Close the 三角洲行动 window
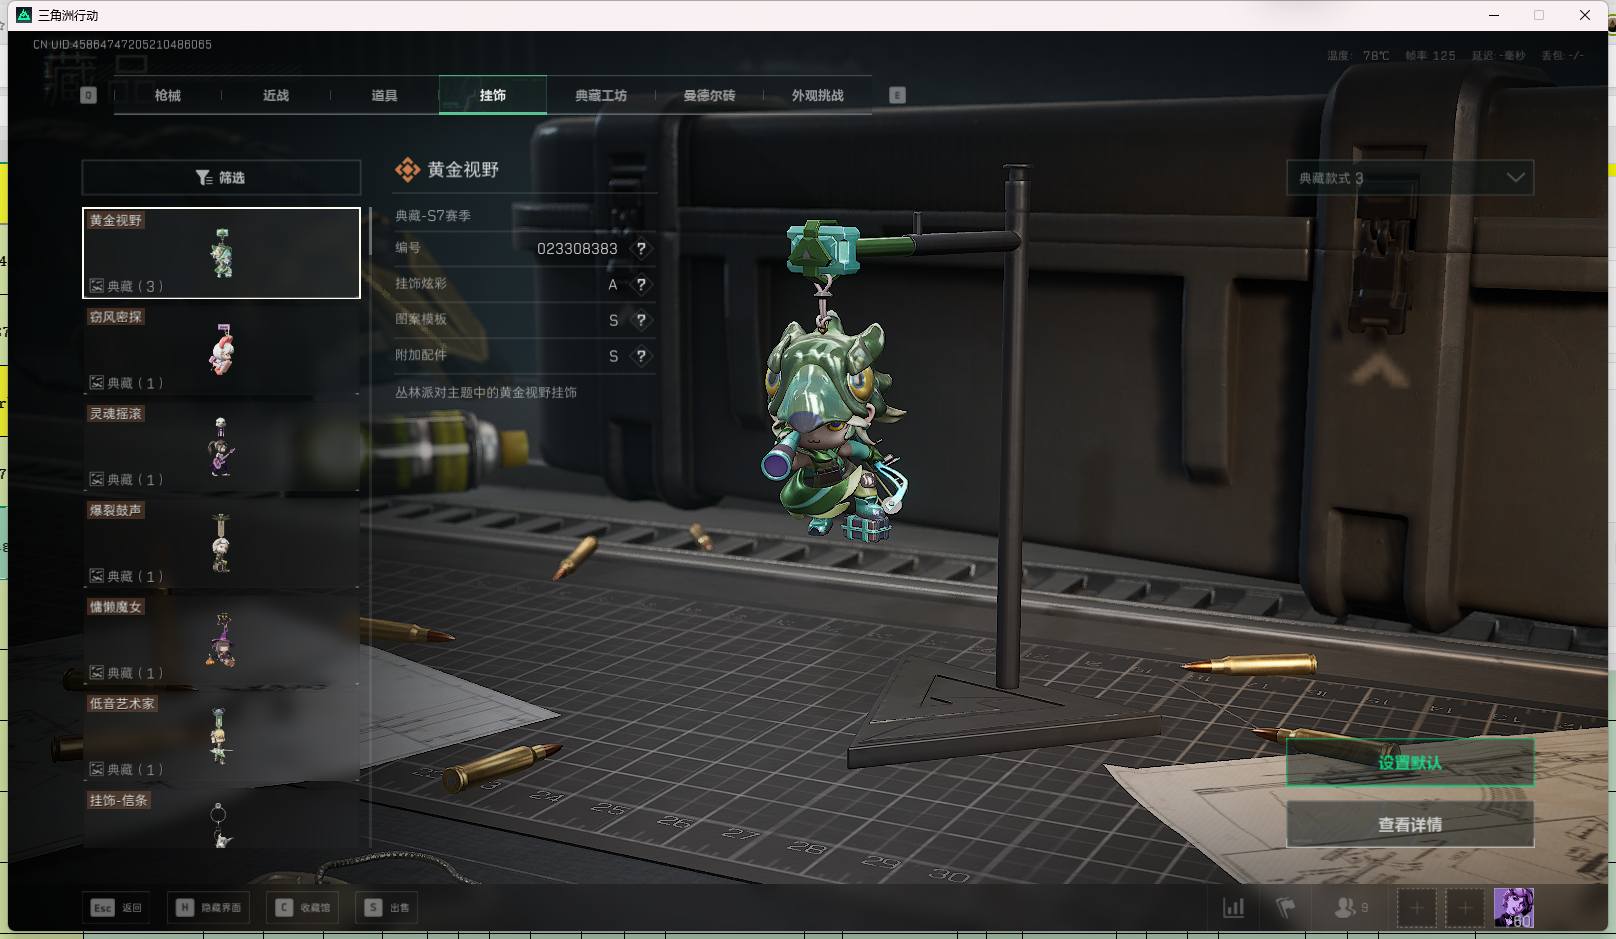Viewport: 1616px width, 939px height. tap(1585, 15)
